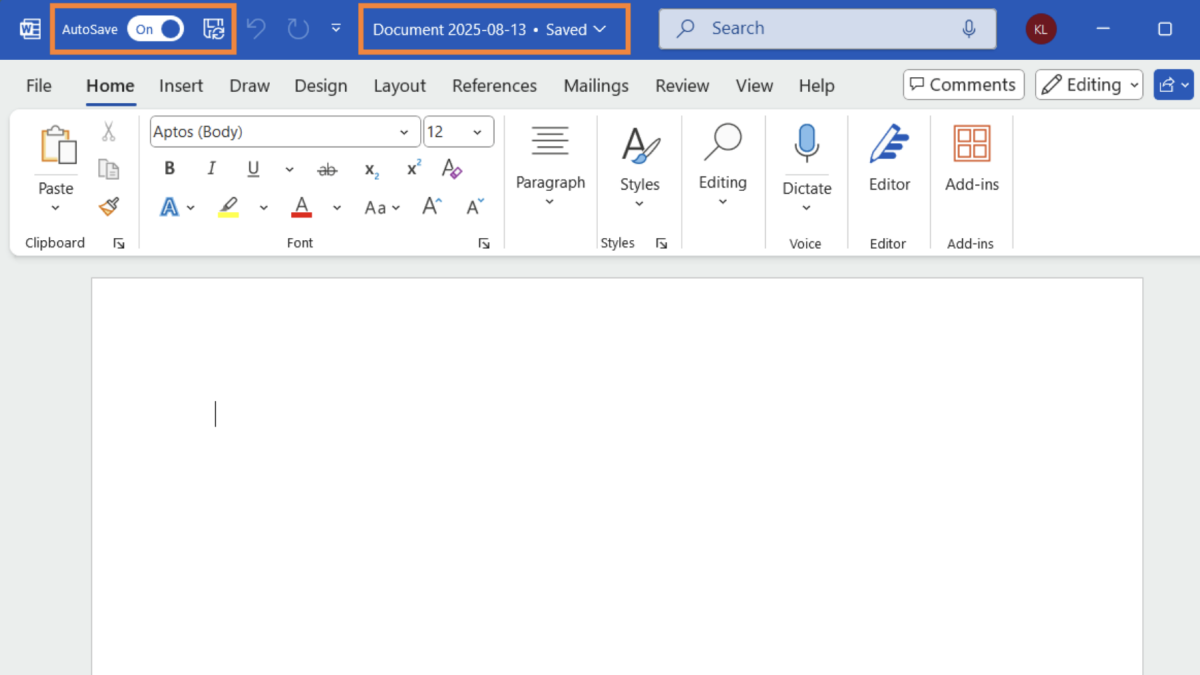1200x675 pixels.
Task: Open the font size dropdown
Action: point(479,131)
